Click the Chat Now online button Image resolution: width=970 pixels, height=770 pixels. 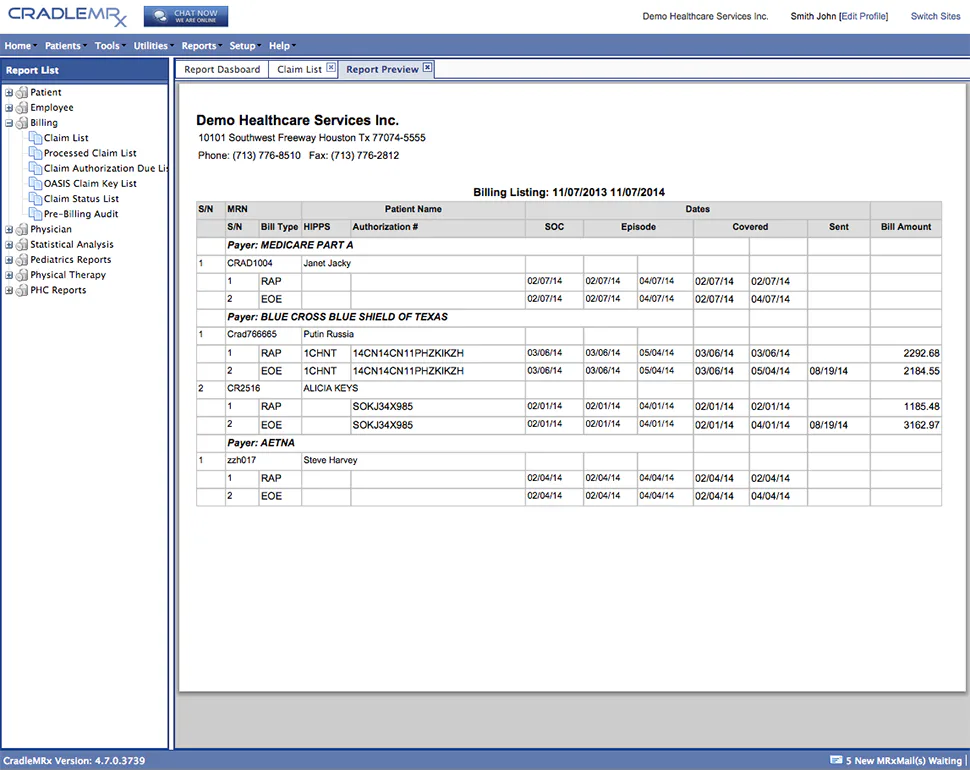(x=186, y=16)
